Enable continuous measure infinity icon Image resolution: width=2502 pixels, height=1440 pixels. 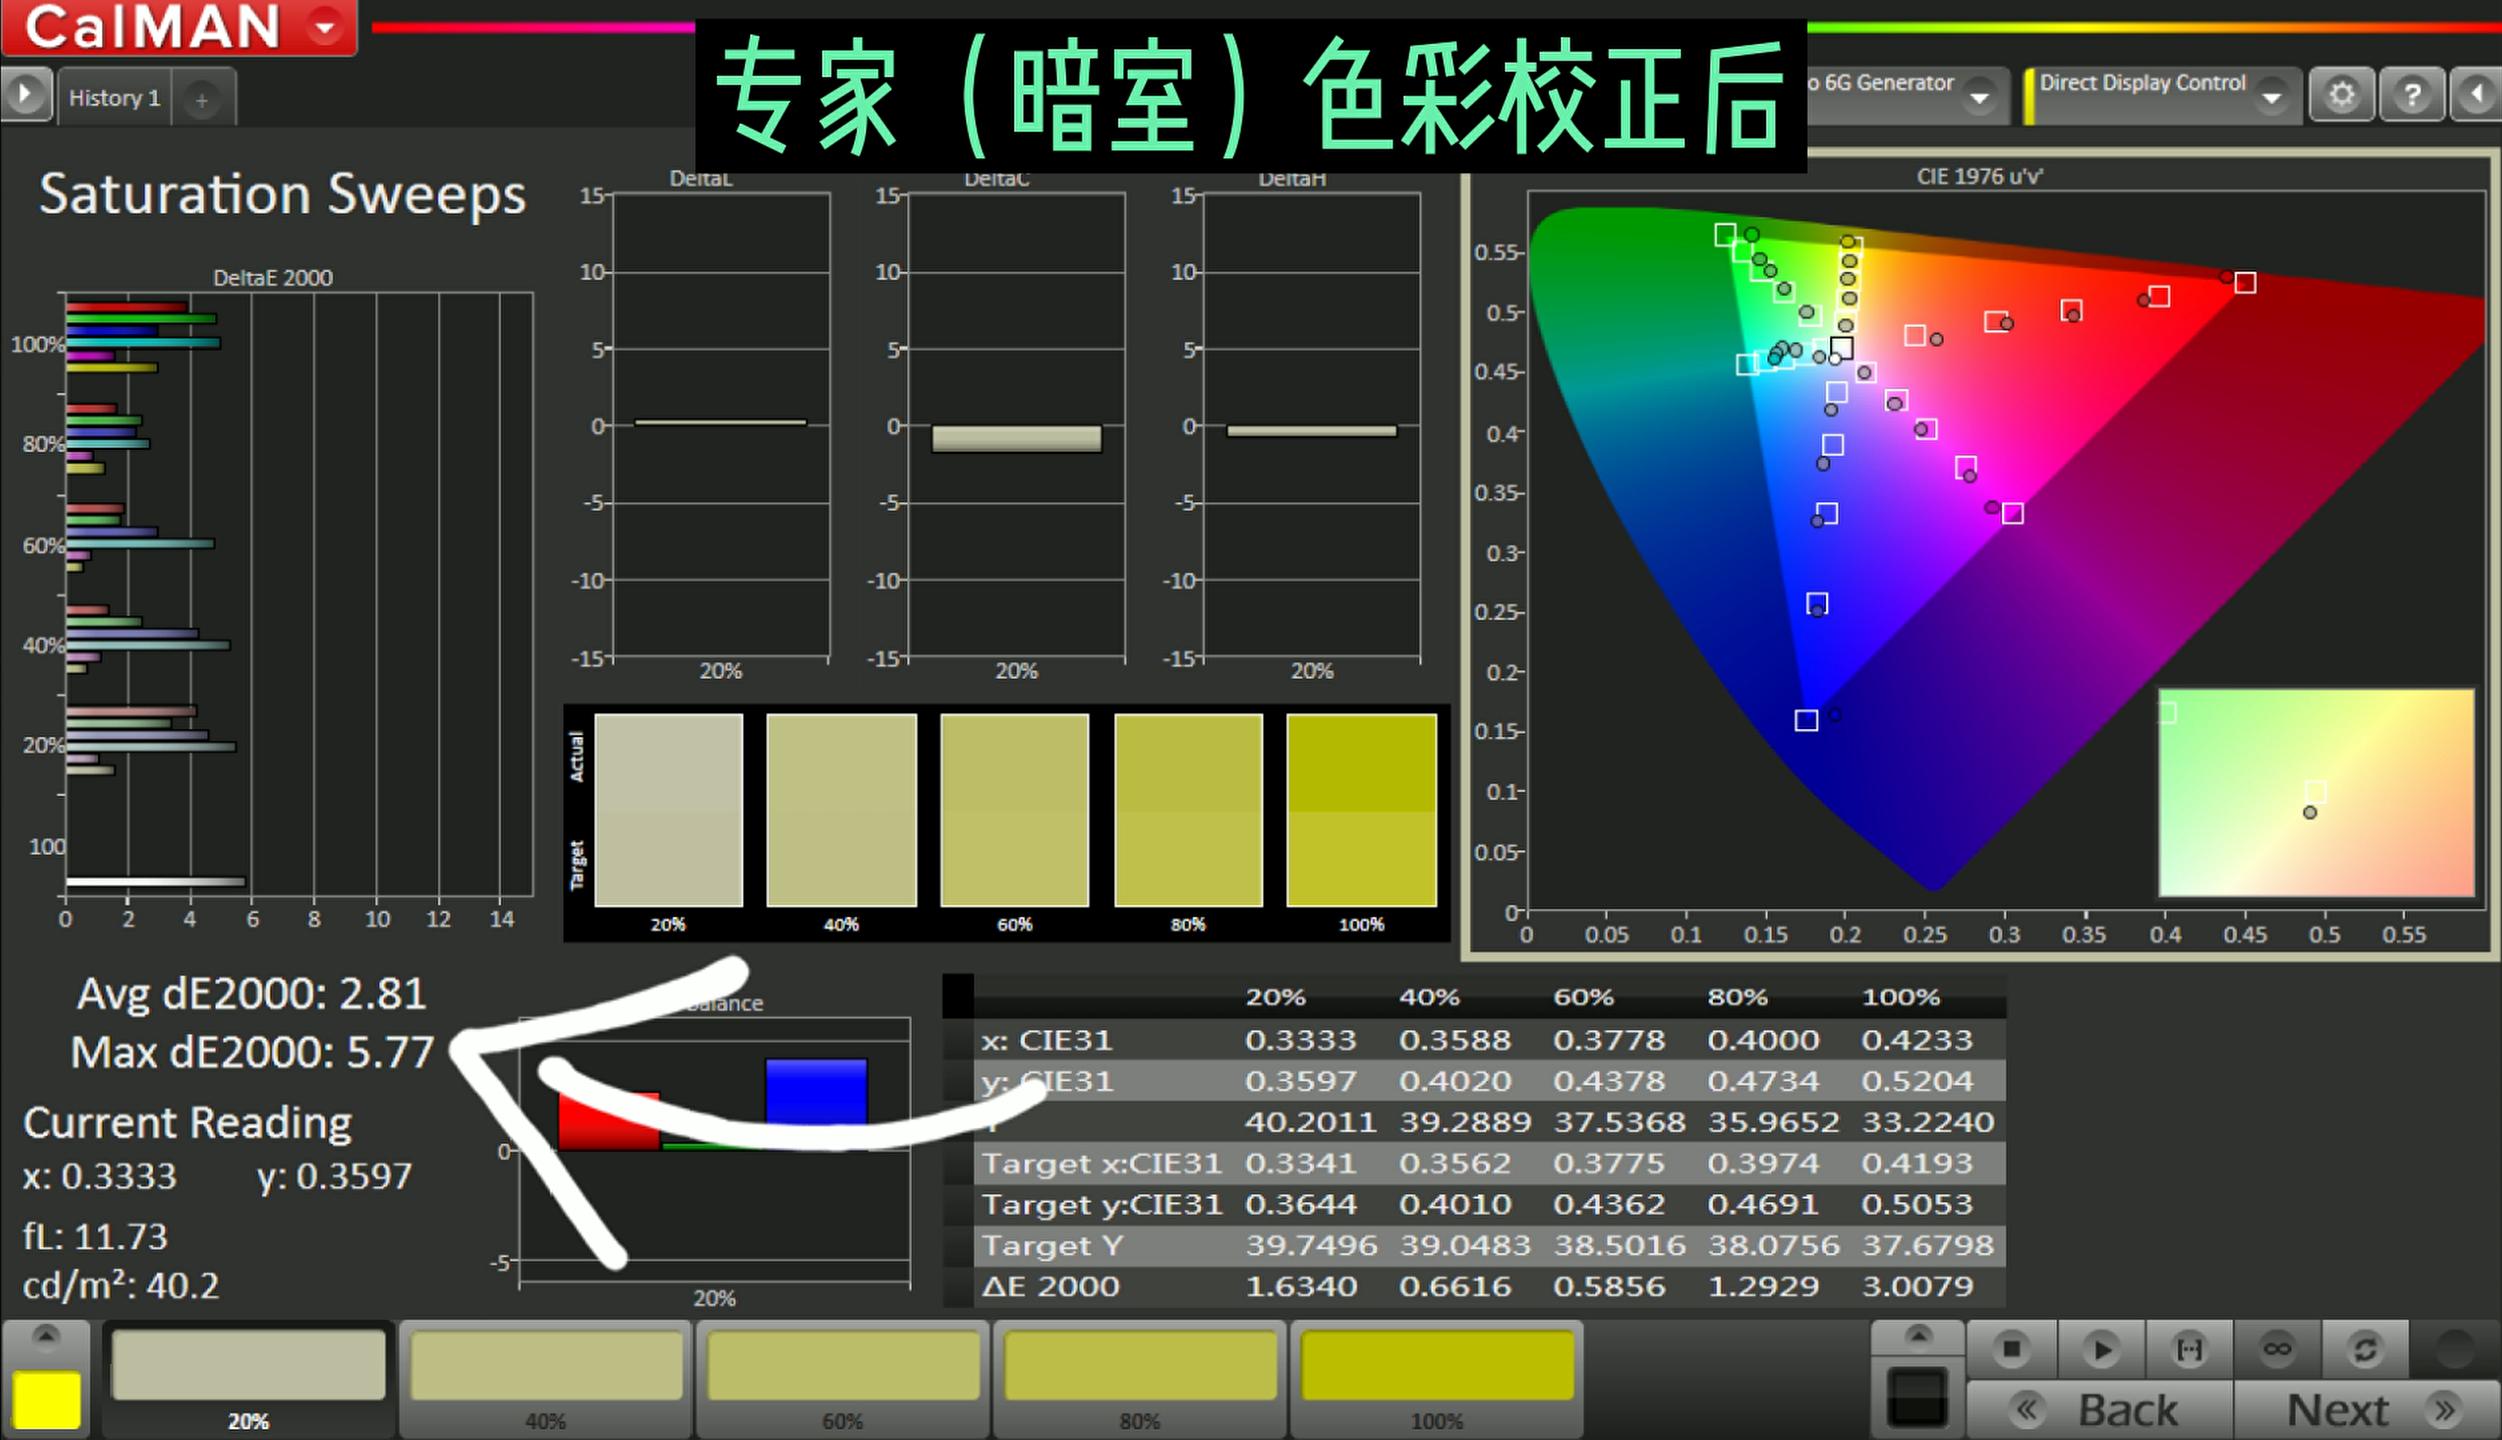[x=2278, y=1347]
